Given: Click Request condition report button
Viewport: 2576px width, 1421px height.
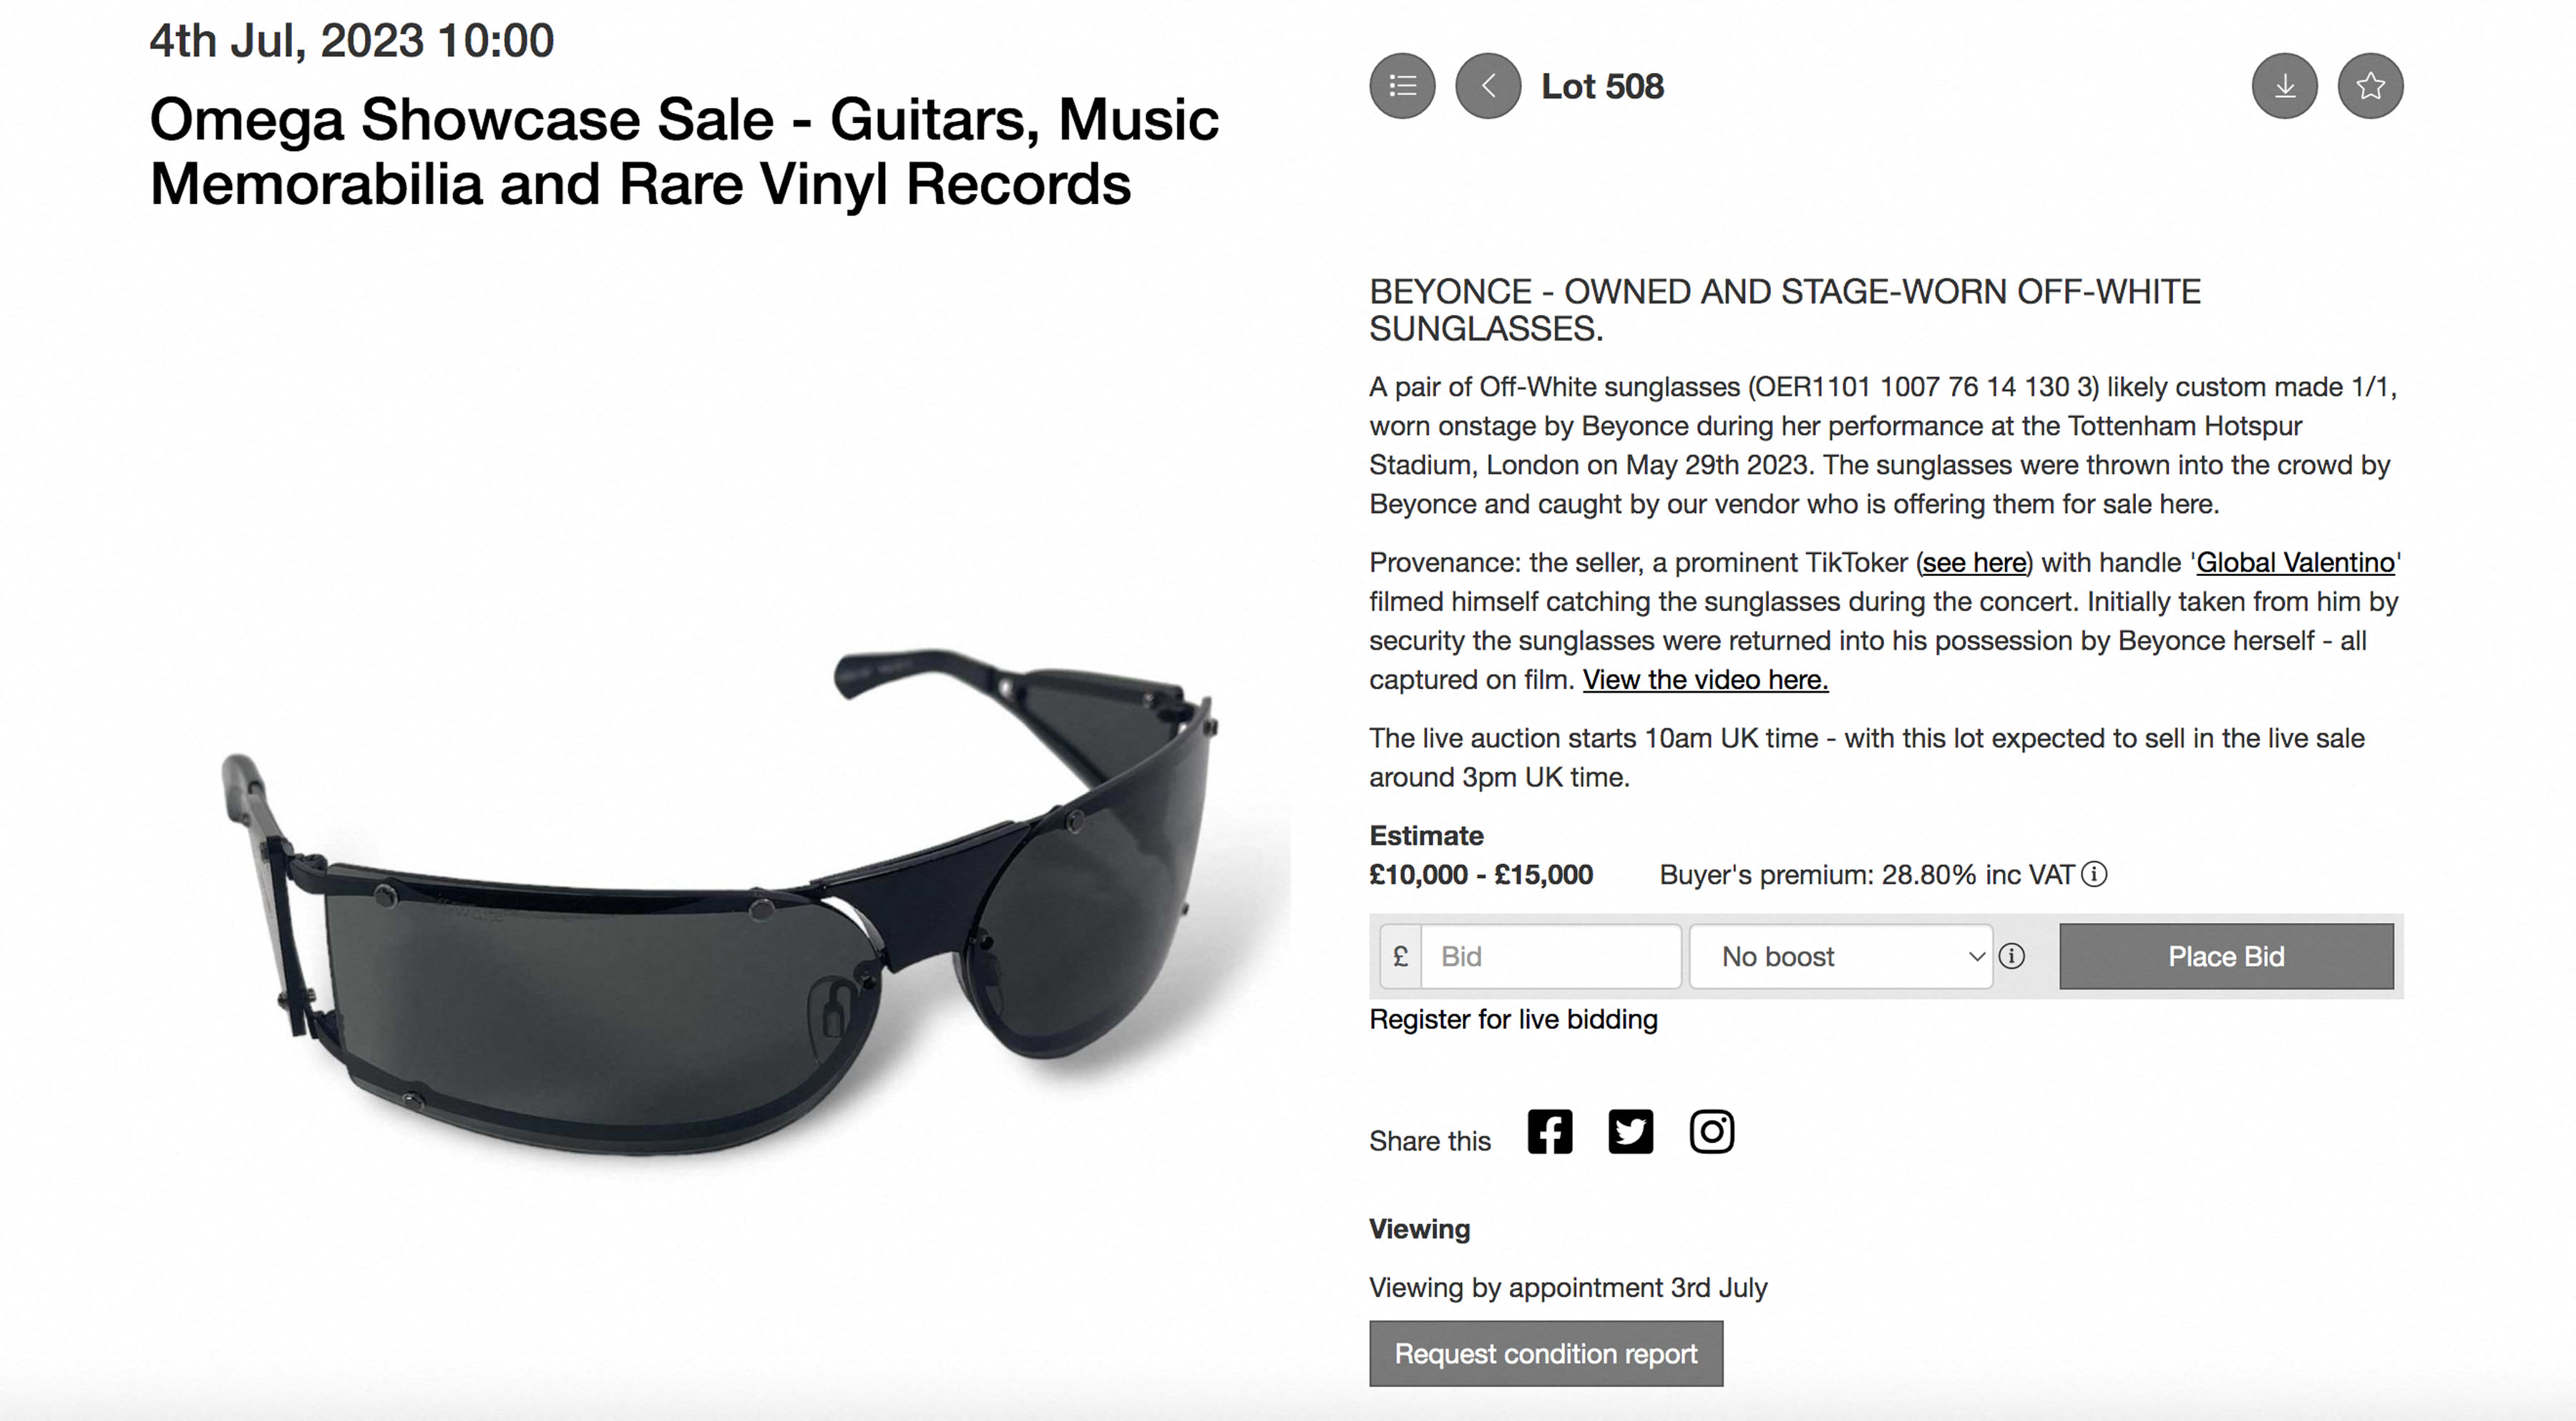Looking at the screenshot, I should point(1546,1353).
